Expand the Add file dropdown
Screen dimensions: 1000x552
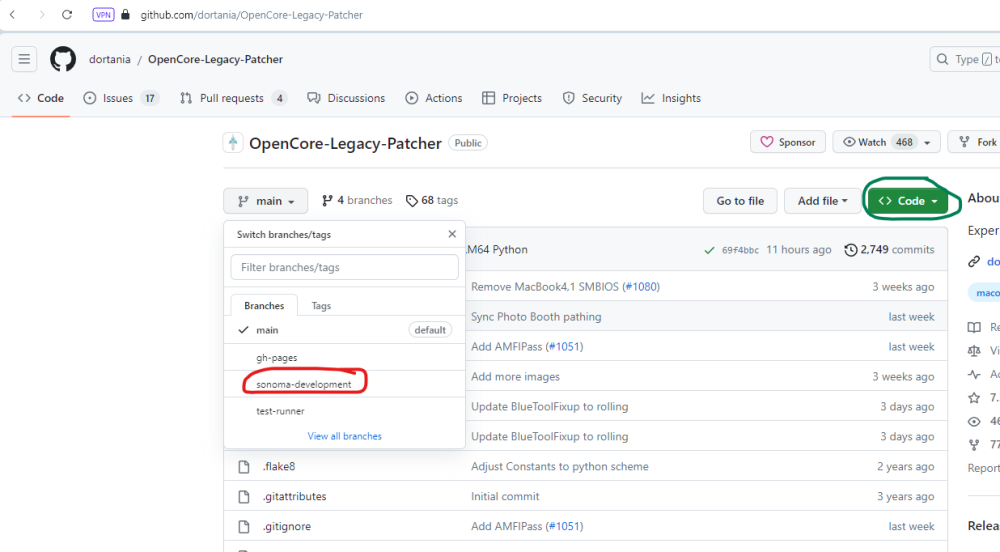click(822, 201)
